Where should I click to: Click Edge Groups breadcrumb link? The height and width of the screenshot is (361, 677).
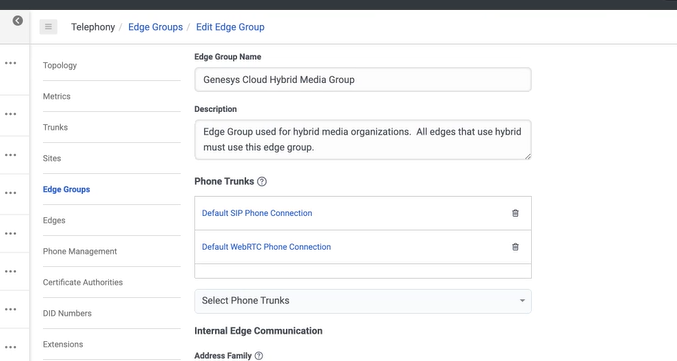point(155,27)
